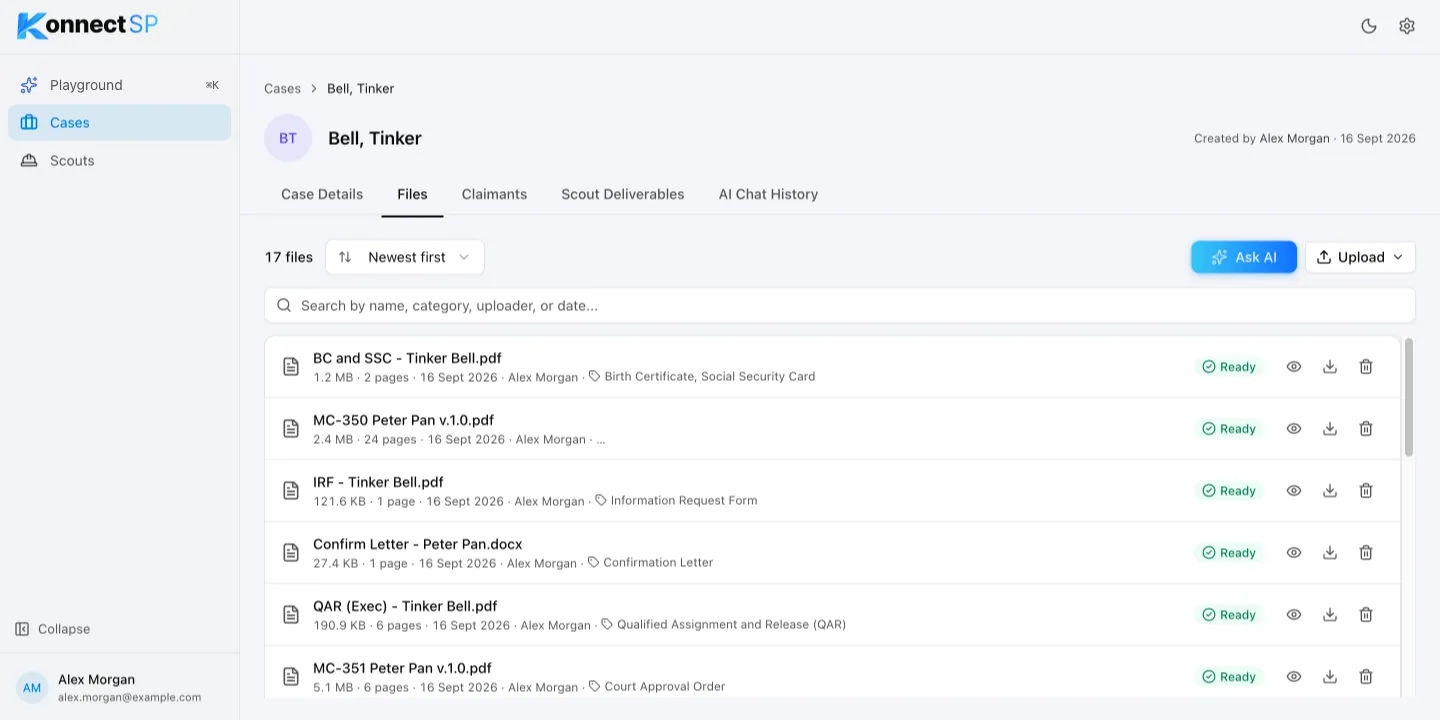Open Playground in sidebar

point(119,85)
